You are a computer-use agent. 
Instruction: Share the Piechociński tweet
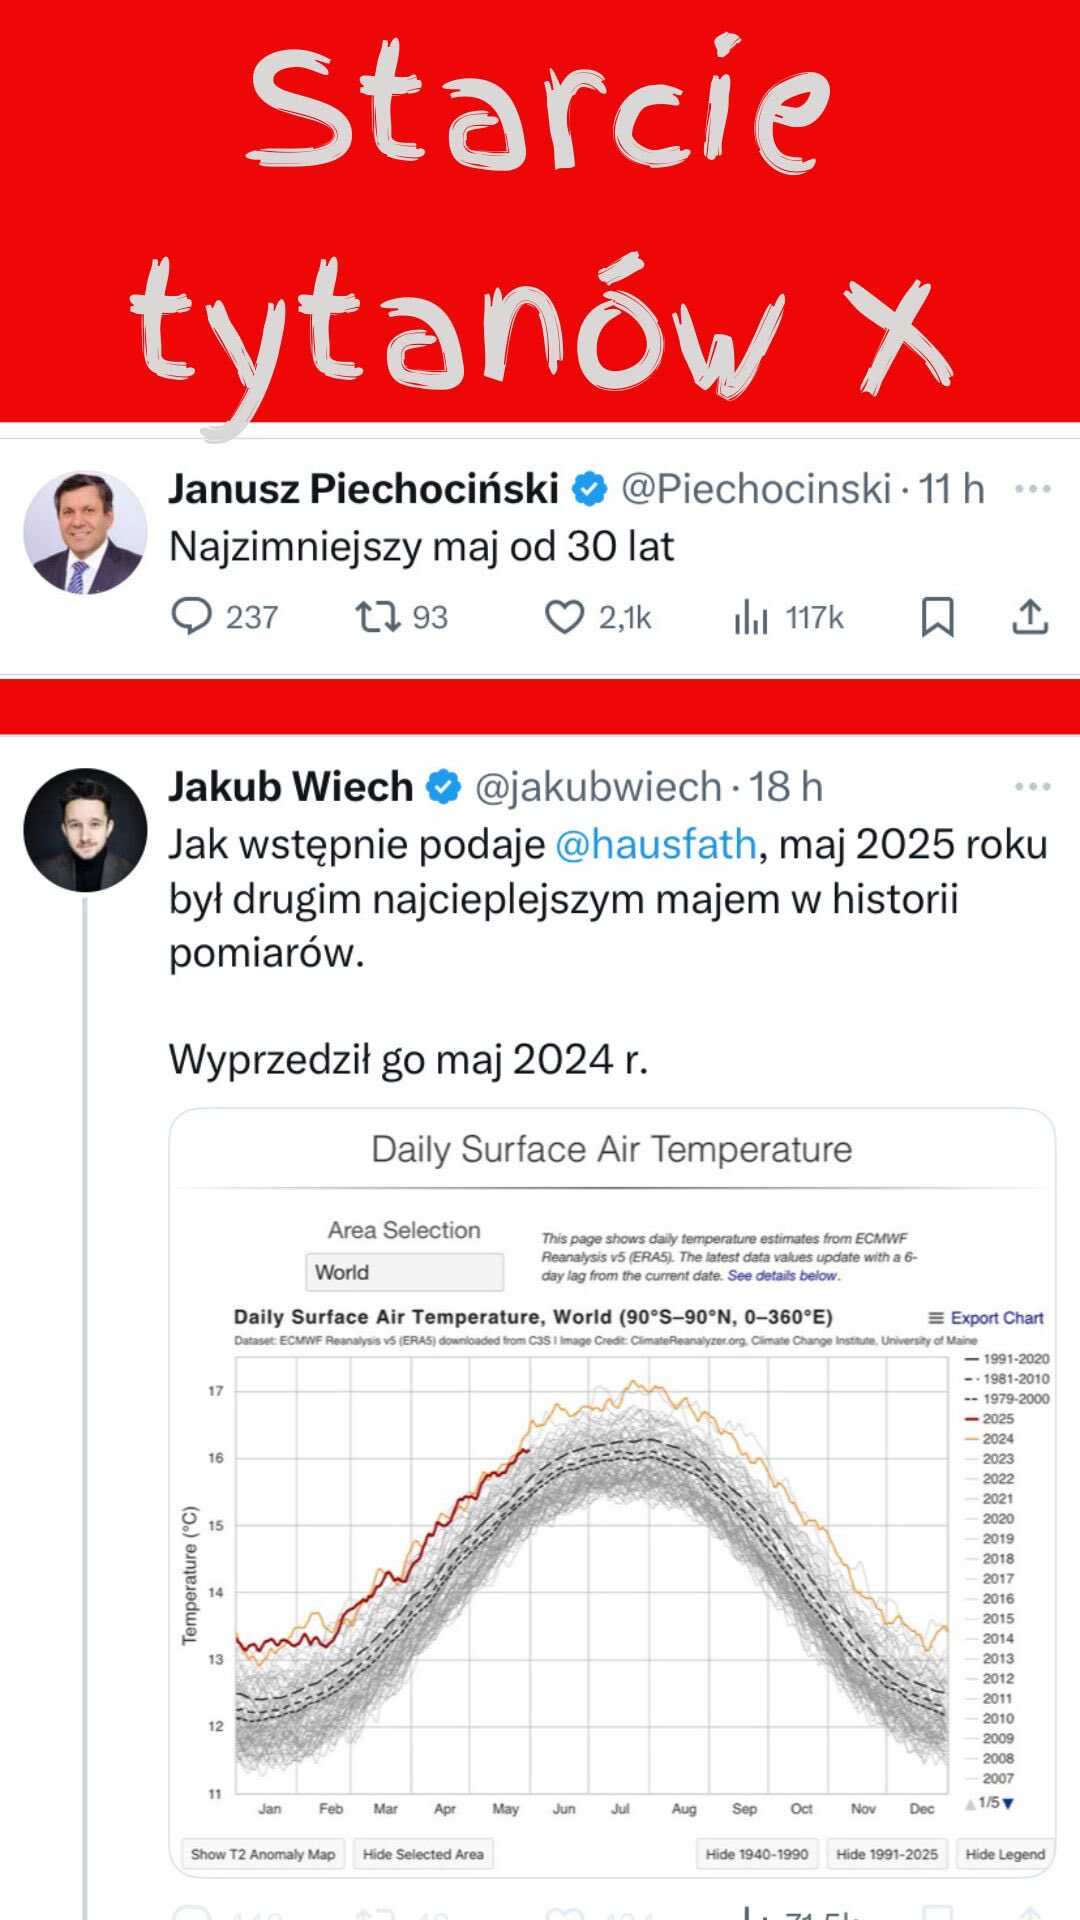[x=1030, y=617]
